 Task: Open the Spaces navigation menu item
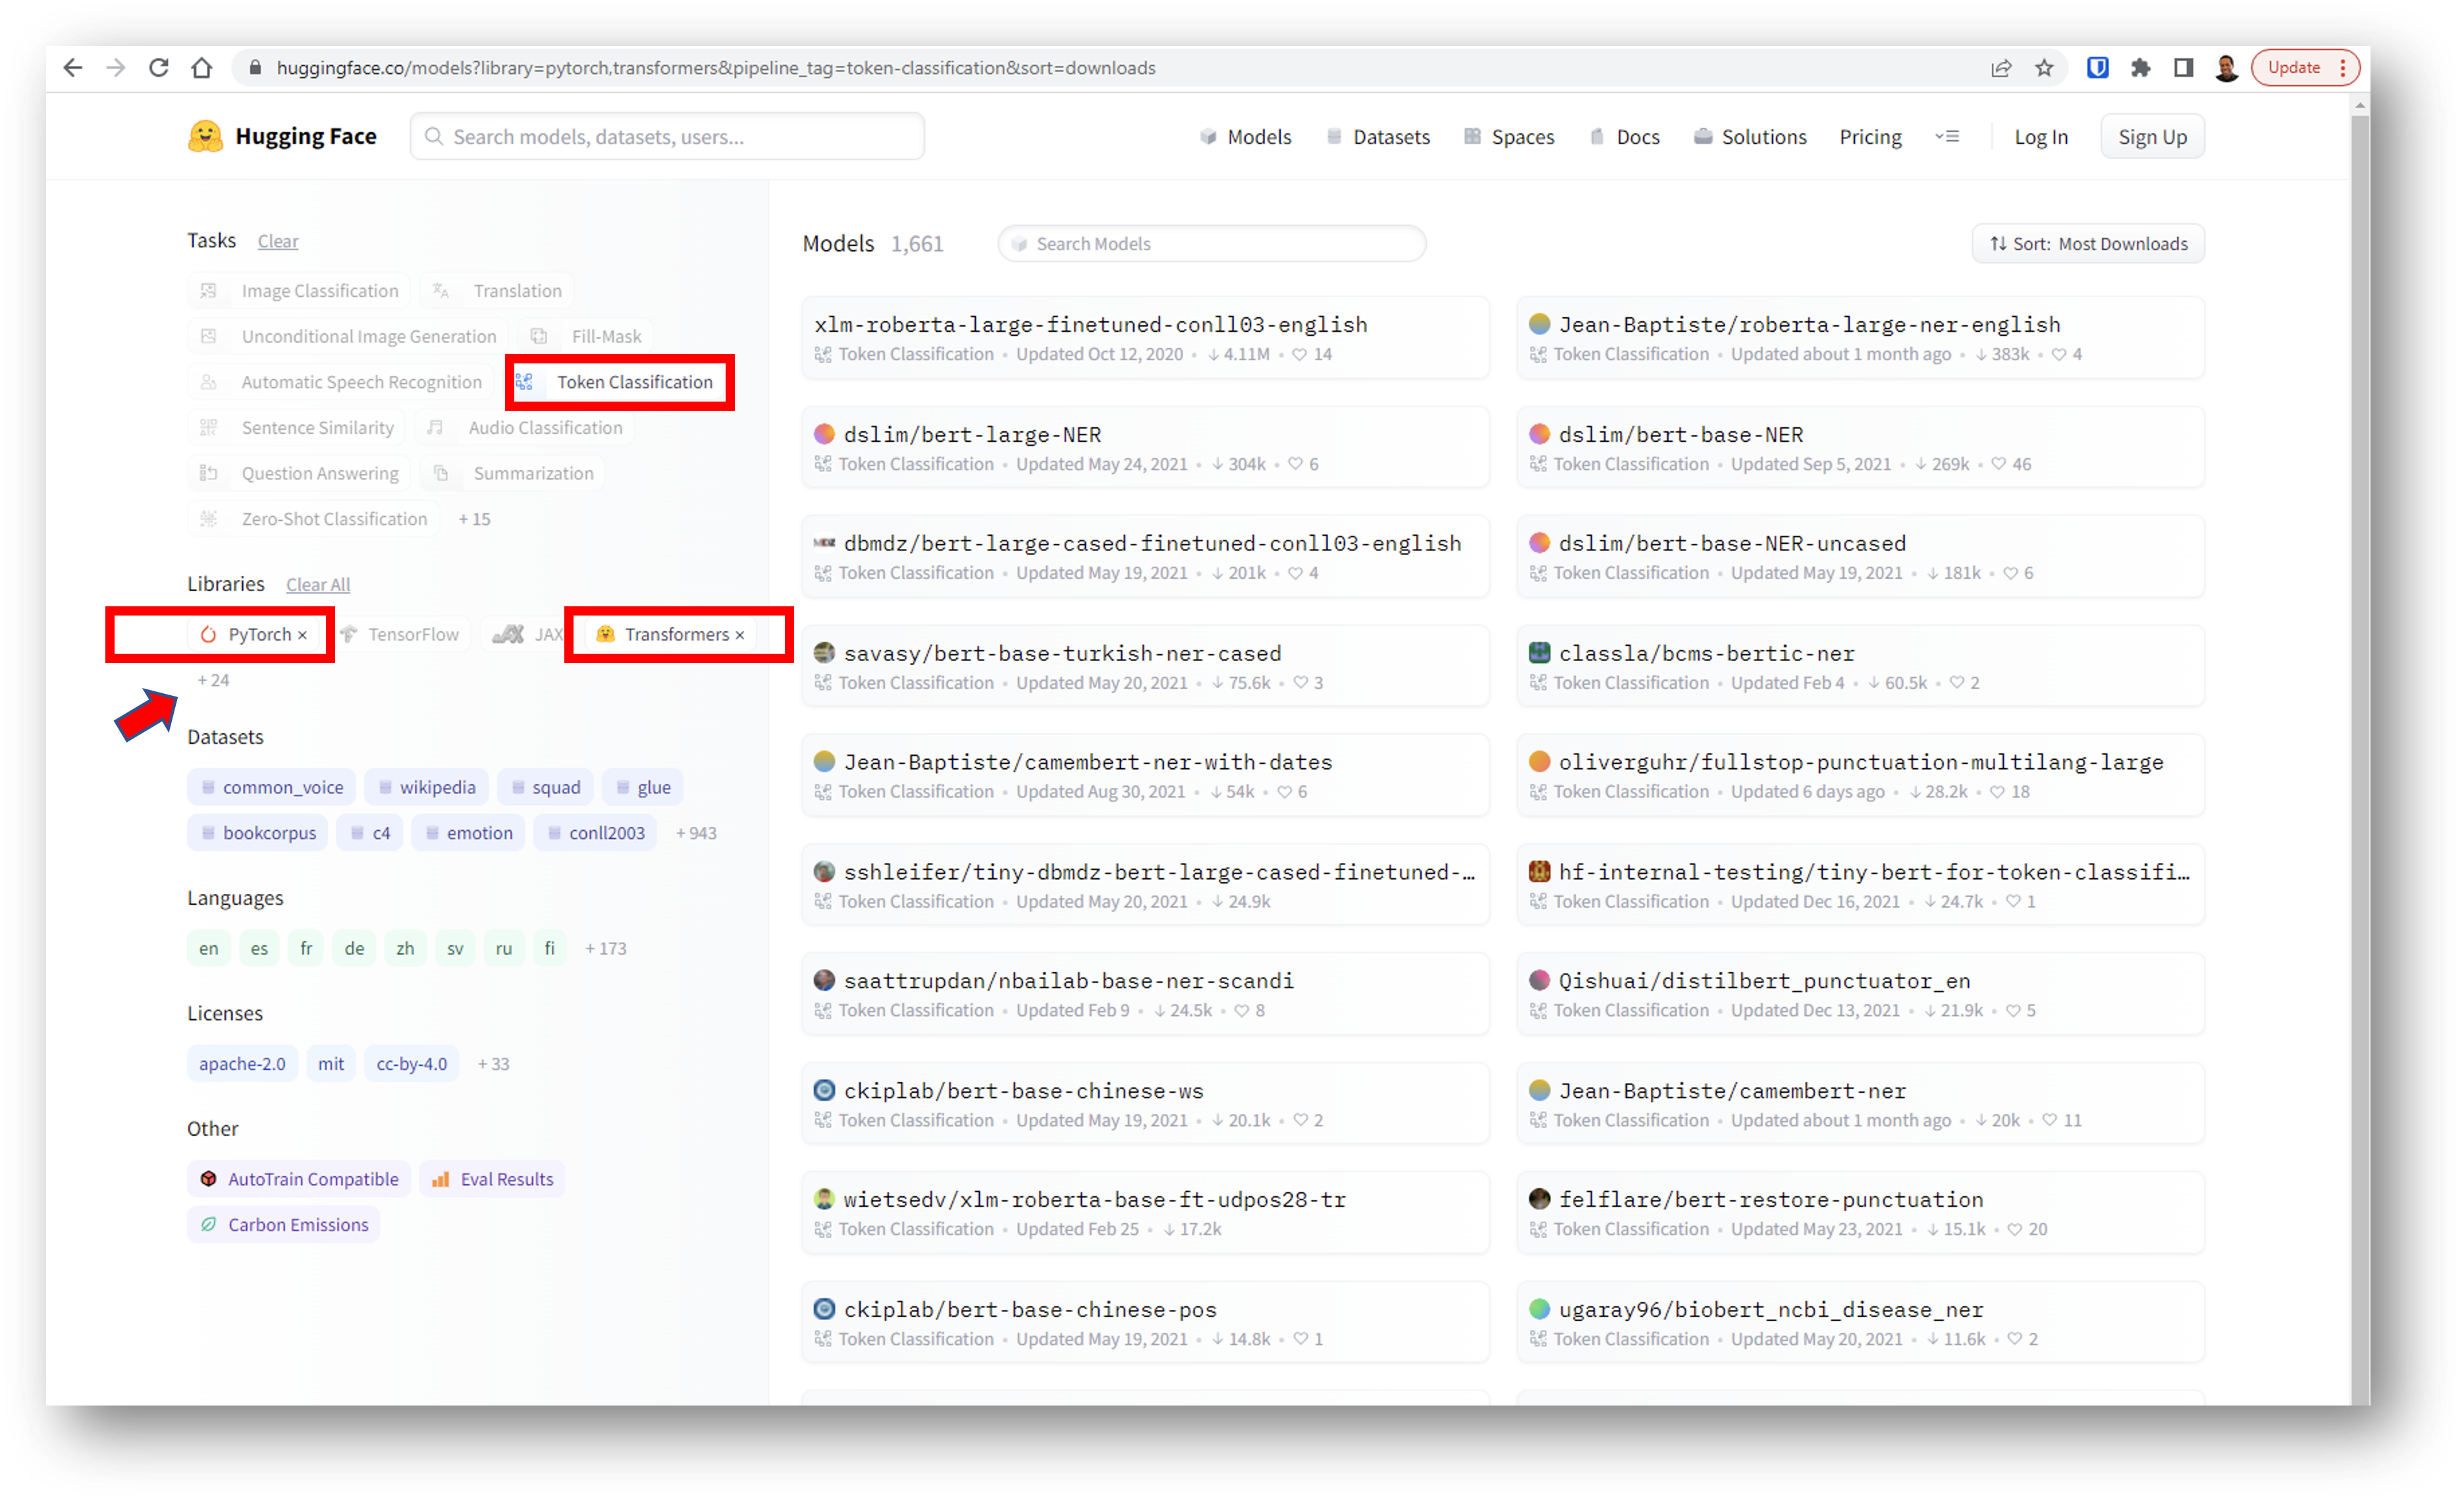[1509, 137]
